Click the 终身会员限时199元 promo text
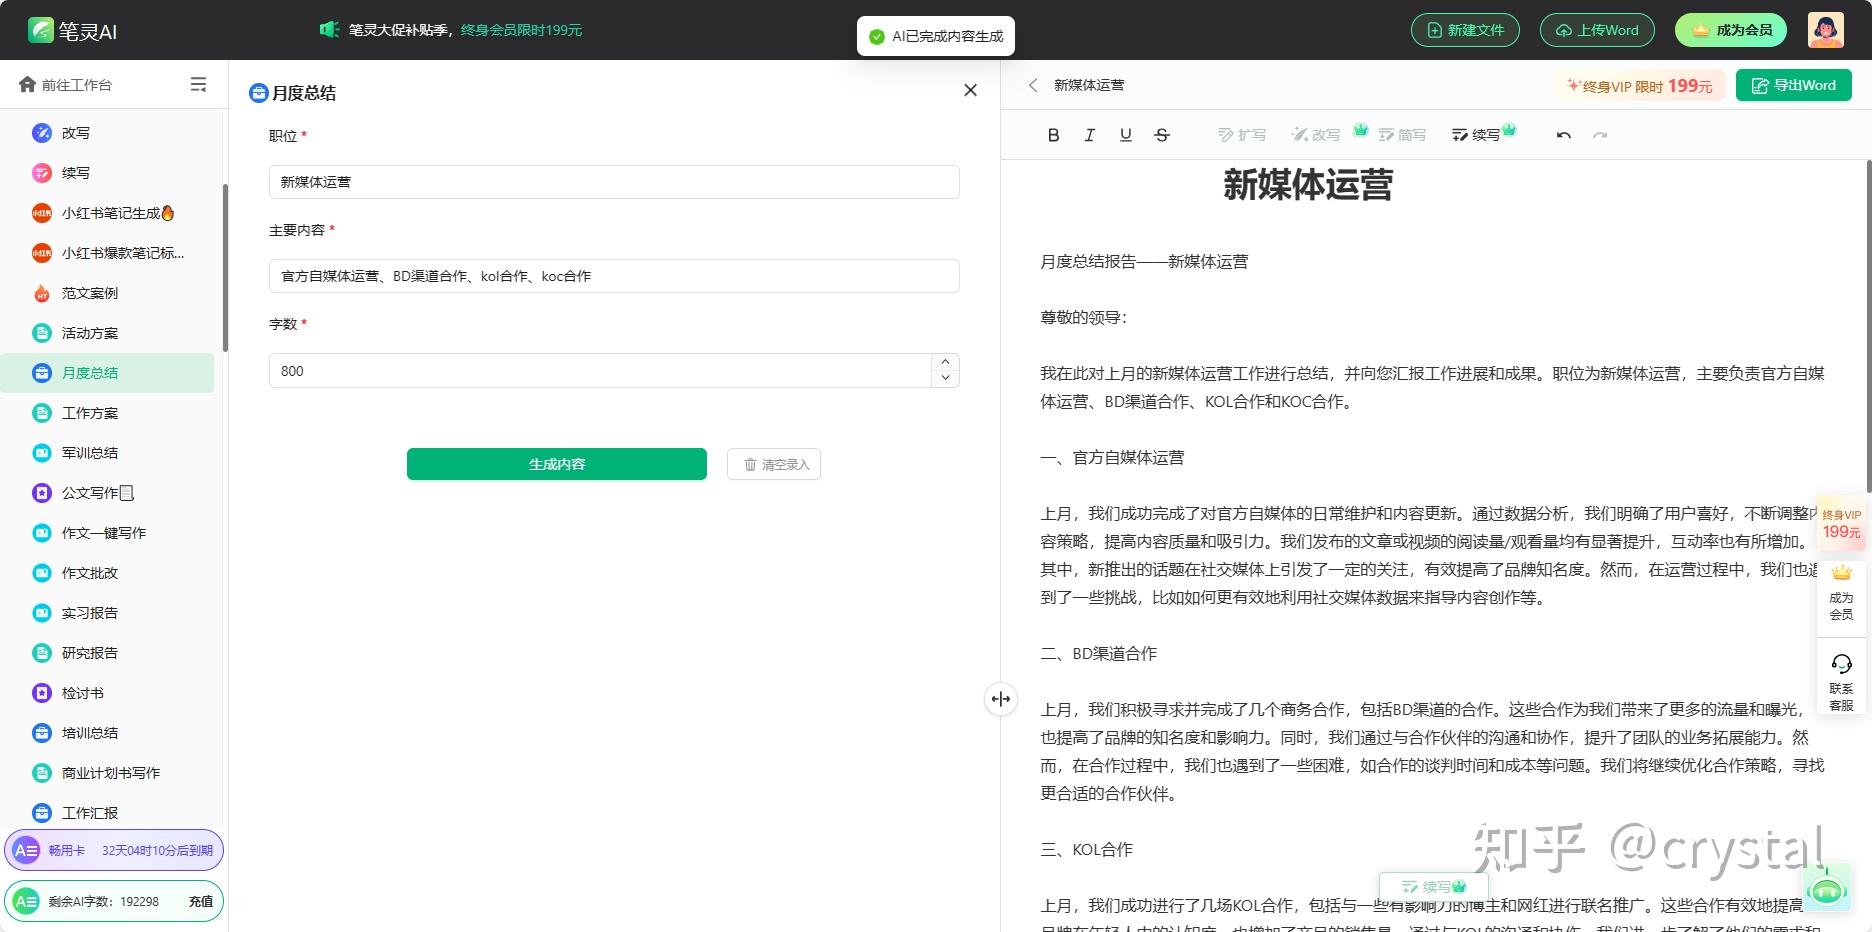The height and width of the screenshot is (932, 1872). click(521, 30)
